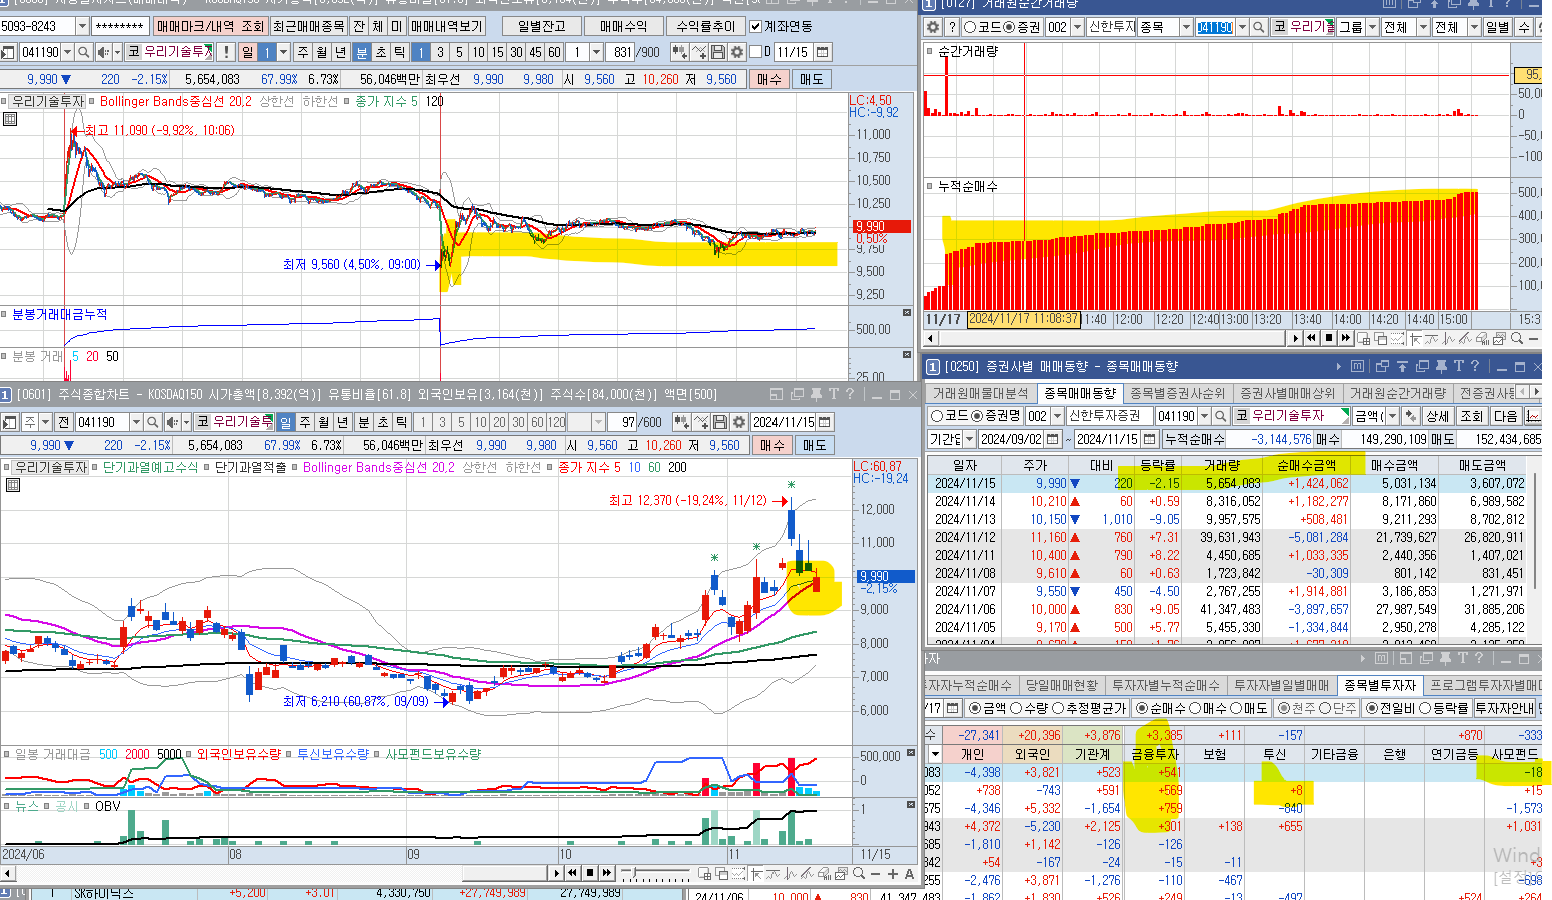Open calendar icon next to 2024/11/15 in 주식종합차트

click(x=824, y=422)
